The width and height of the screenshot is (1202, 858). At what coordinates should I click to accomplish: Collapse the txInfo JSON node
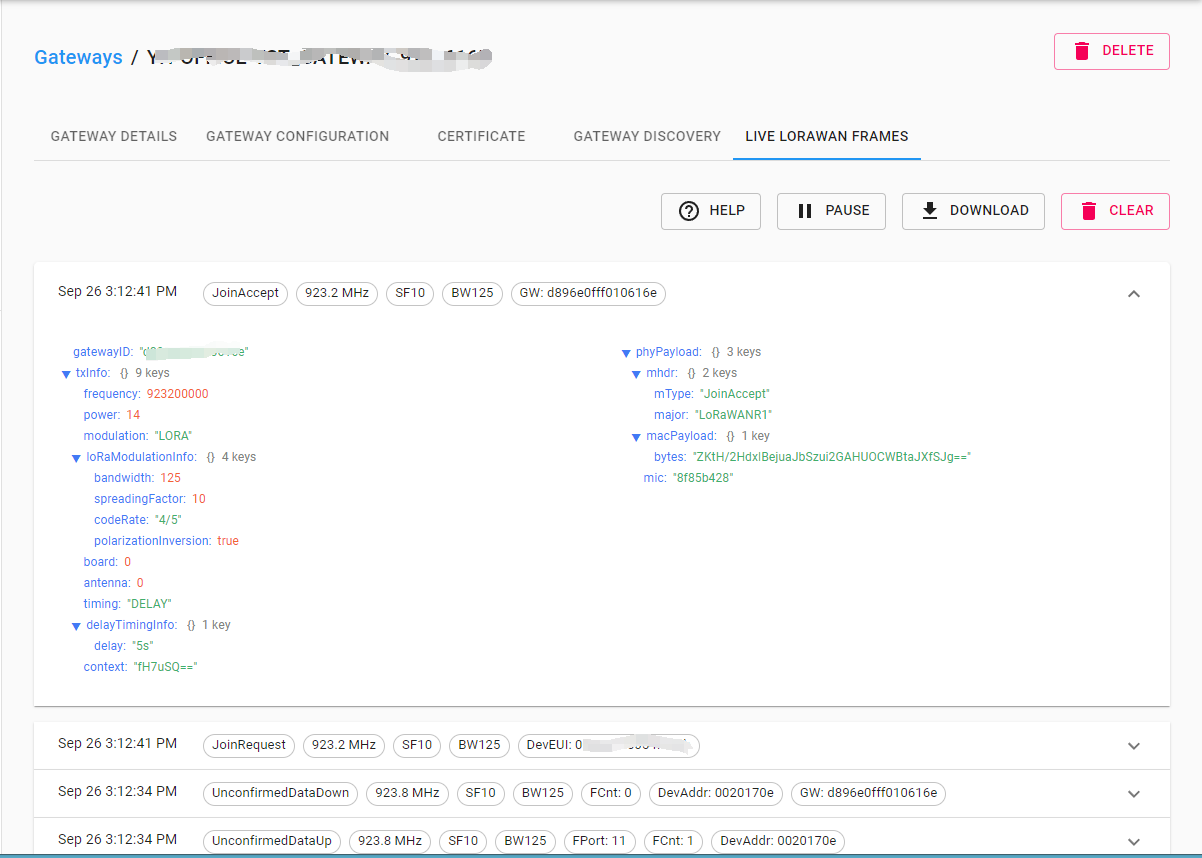67,374
